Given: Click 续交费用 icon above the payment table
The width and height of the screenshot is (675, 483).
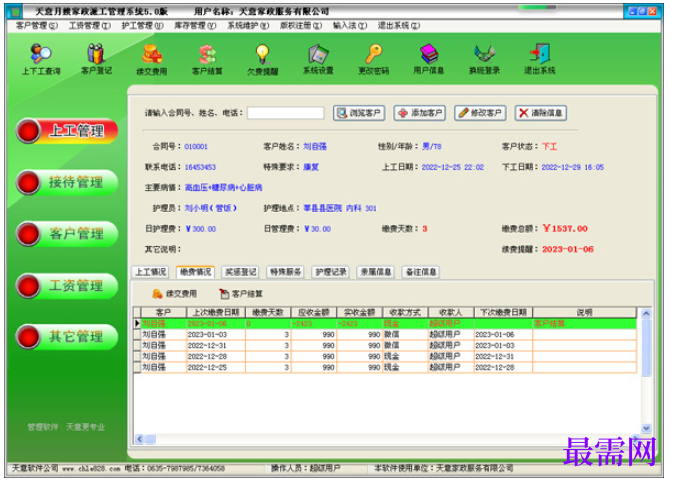Looking at the screenshot, I should coord(174,294).
